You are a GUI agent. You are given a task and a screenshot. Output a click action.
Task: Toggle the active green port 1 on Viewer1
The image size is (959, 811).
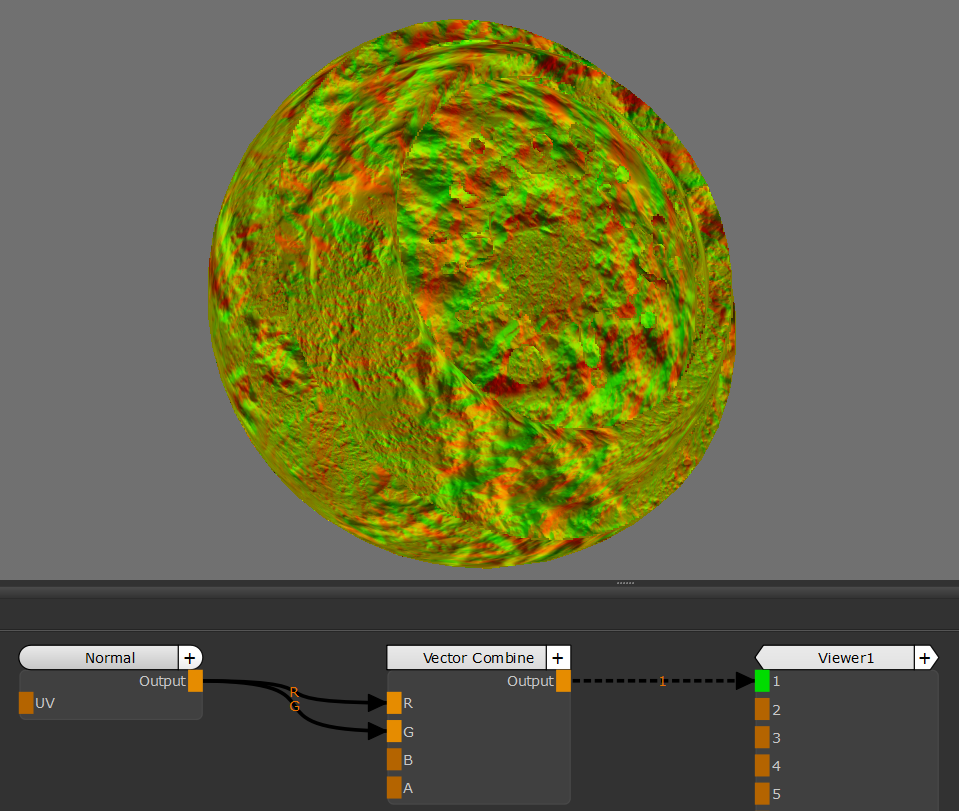click(x=762, y=681)
